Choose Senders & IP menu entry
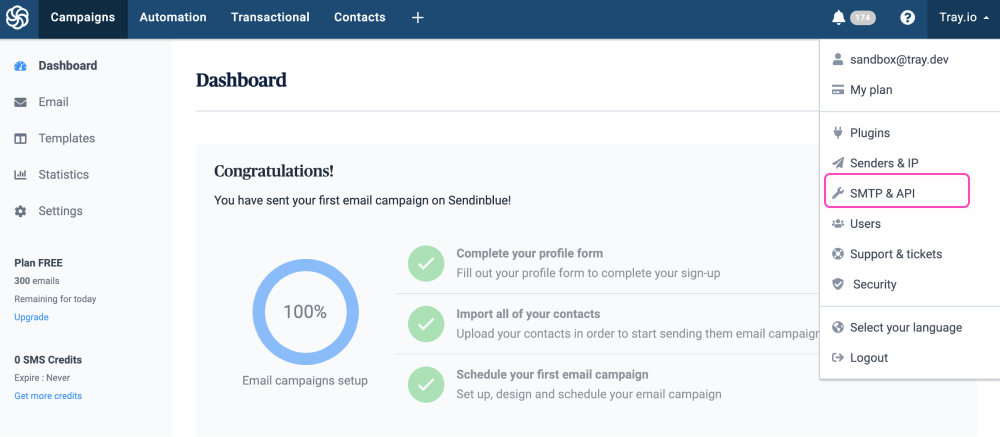The width and height of the screenshot is (1000, 437). point(884,163)
